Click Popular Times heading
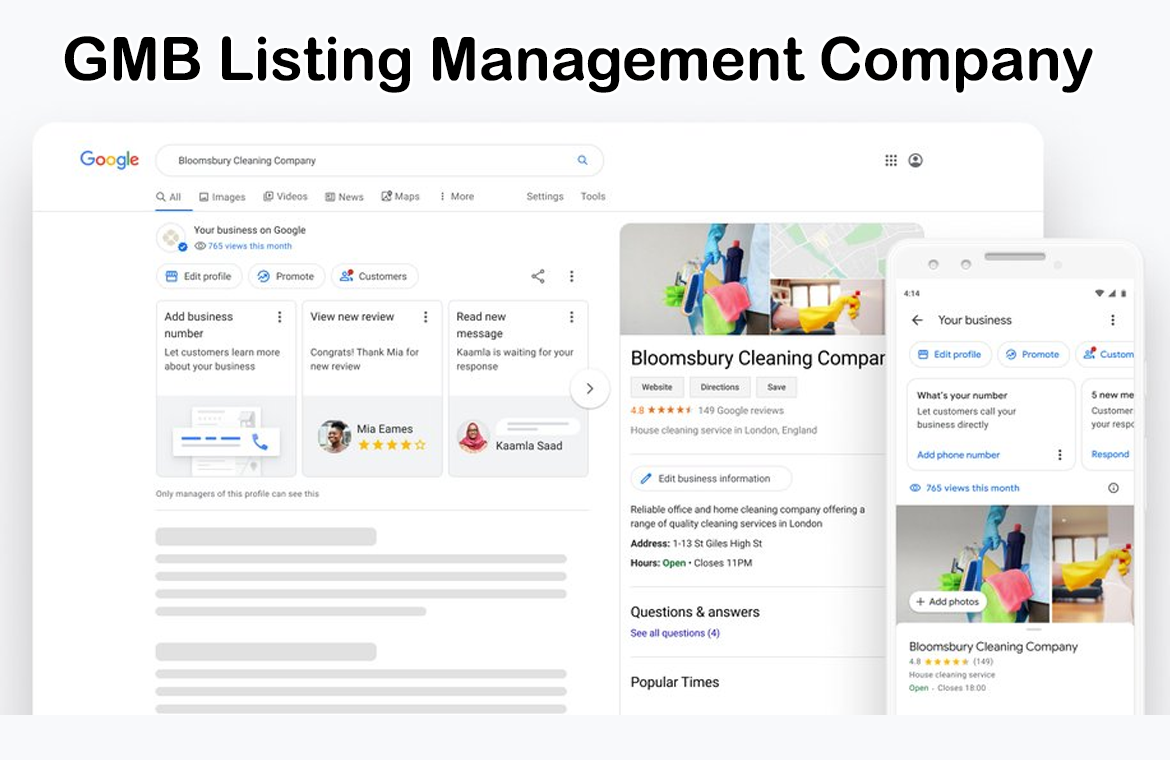1170x760 pixels. click(x=675, y=682)
